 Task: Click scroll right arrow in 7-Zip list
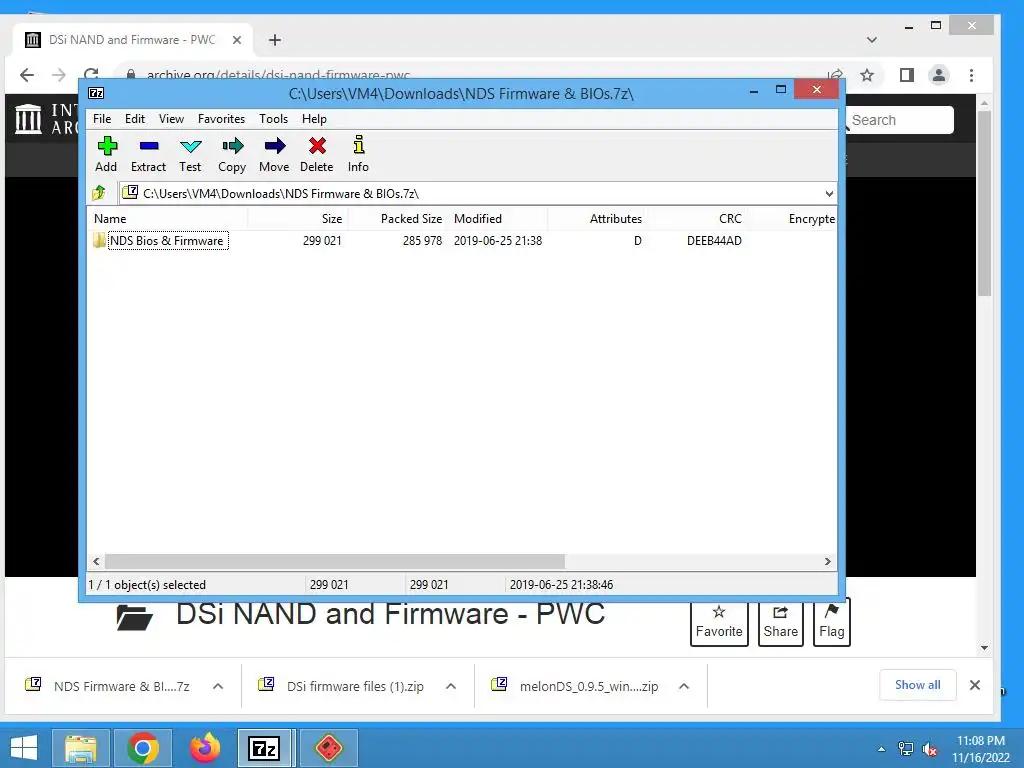pyautogui.click(x=827, y=561)
